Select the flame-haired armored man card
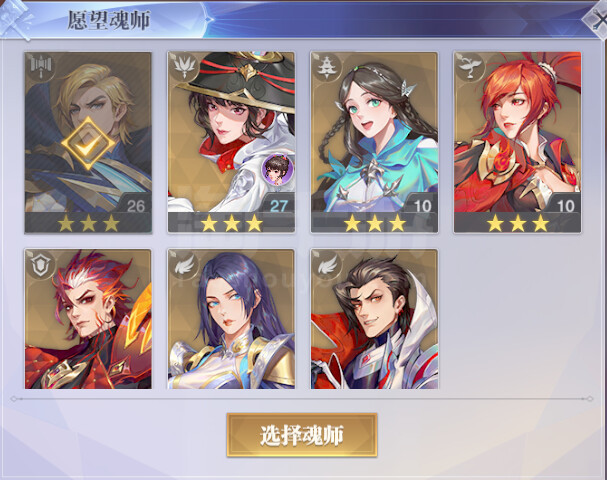Viewport: 607px width, 480px height. point(88,319)
